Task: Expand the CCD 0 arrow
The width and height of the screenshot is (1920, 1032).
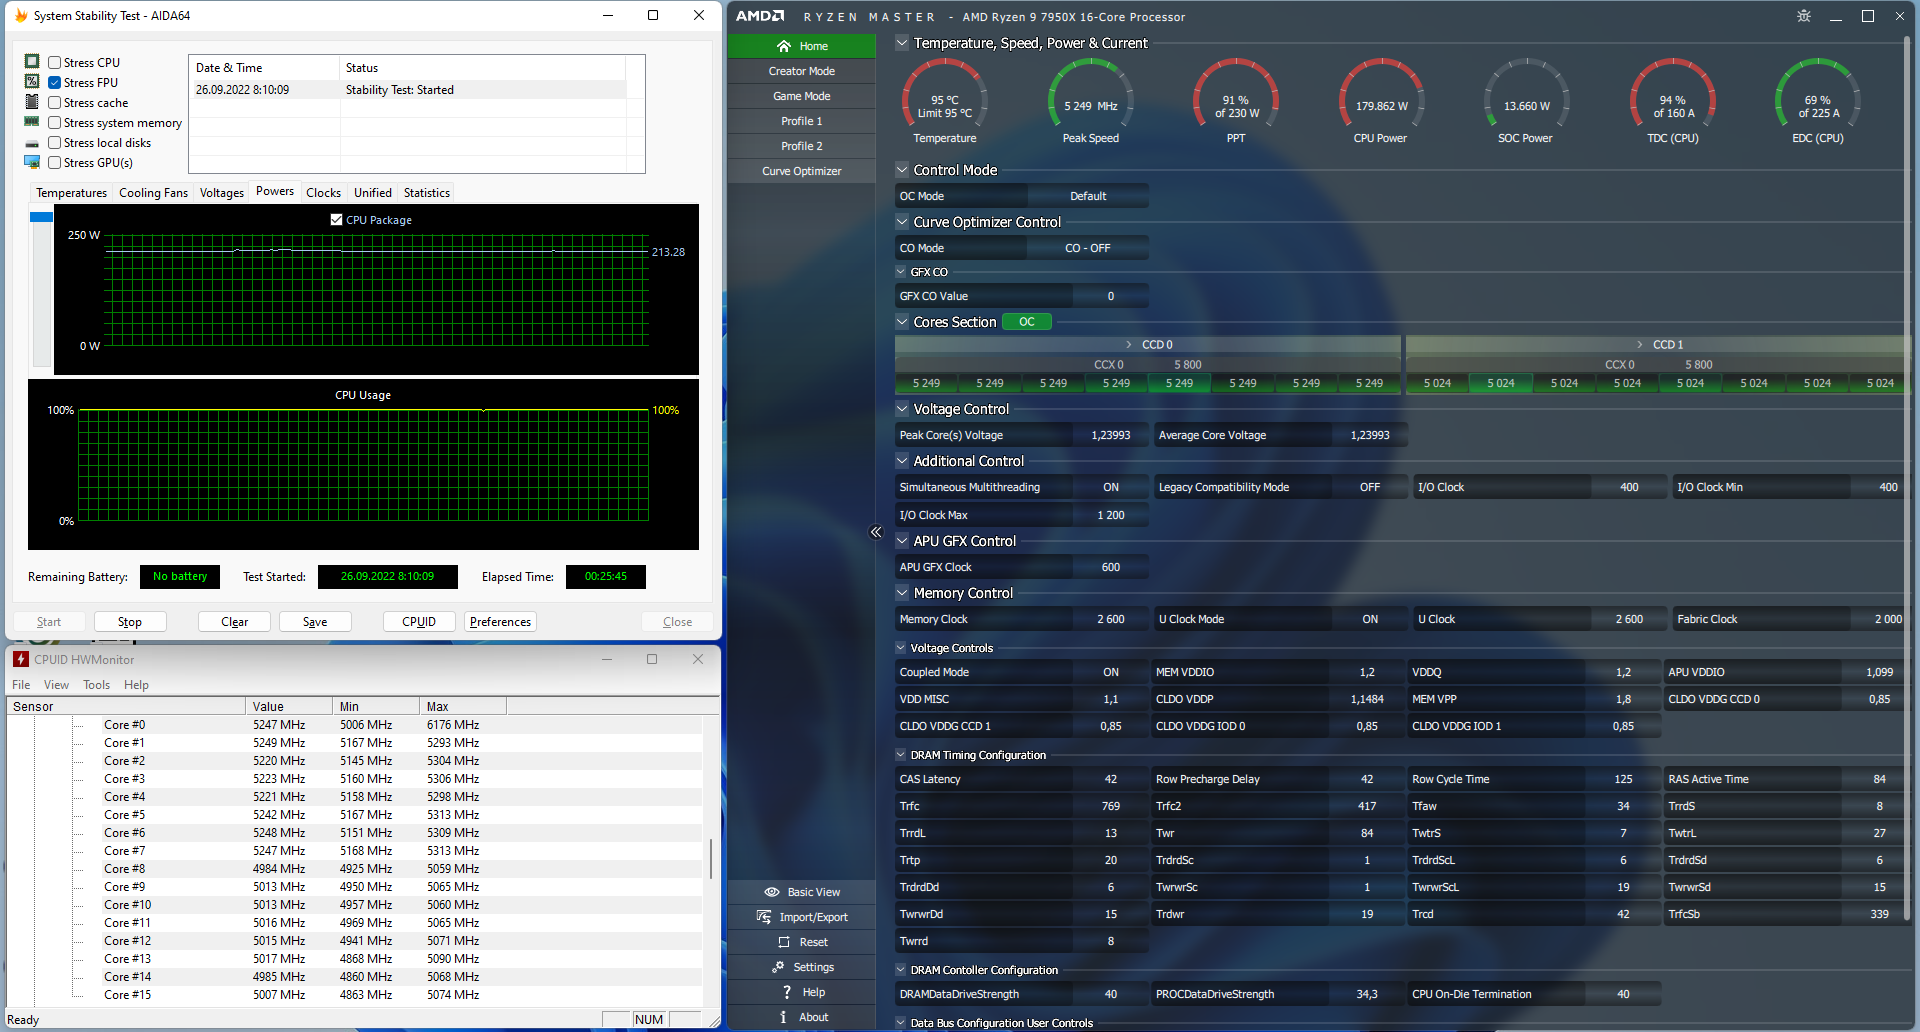Action: [1129, 345]
